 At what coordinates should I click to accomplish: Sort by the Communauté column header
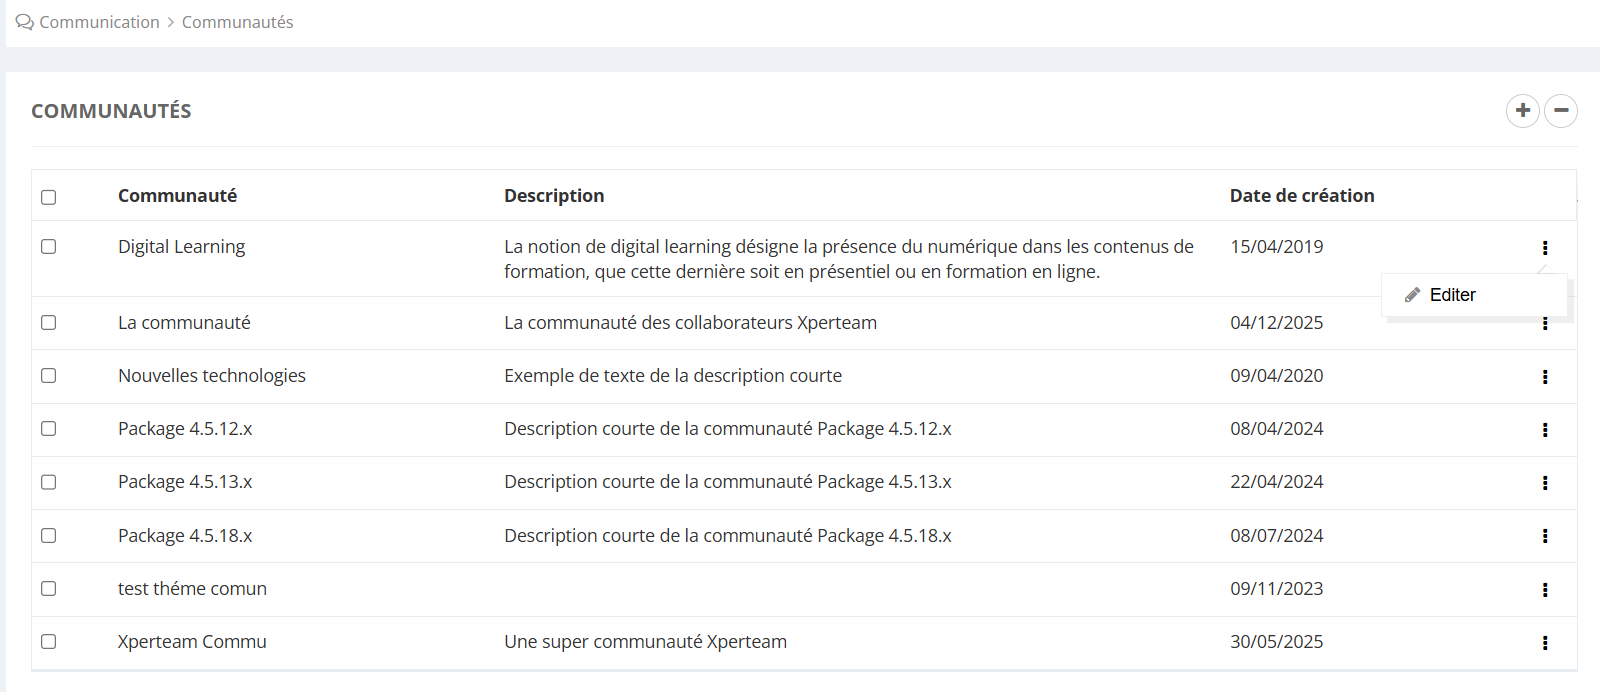coord(177,196)
